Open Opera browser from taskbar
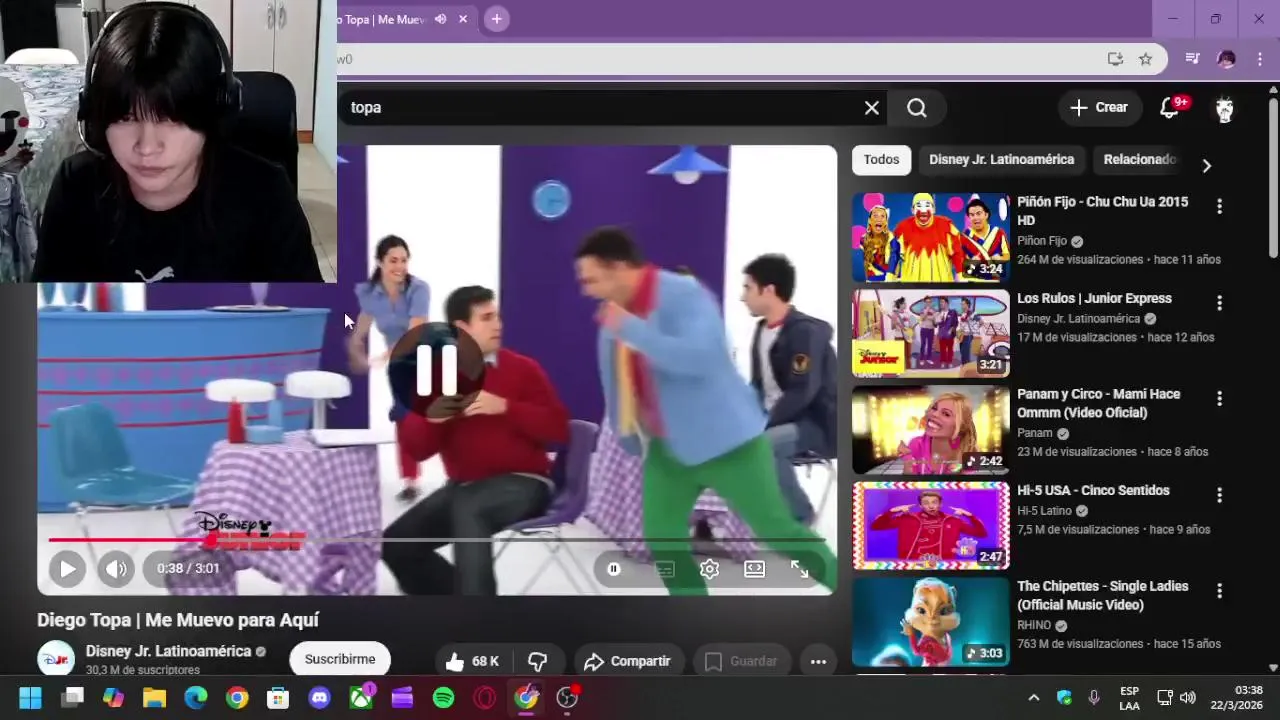The height and width of the screenshot is (720, 1280). [485, 698]
